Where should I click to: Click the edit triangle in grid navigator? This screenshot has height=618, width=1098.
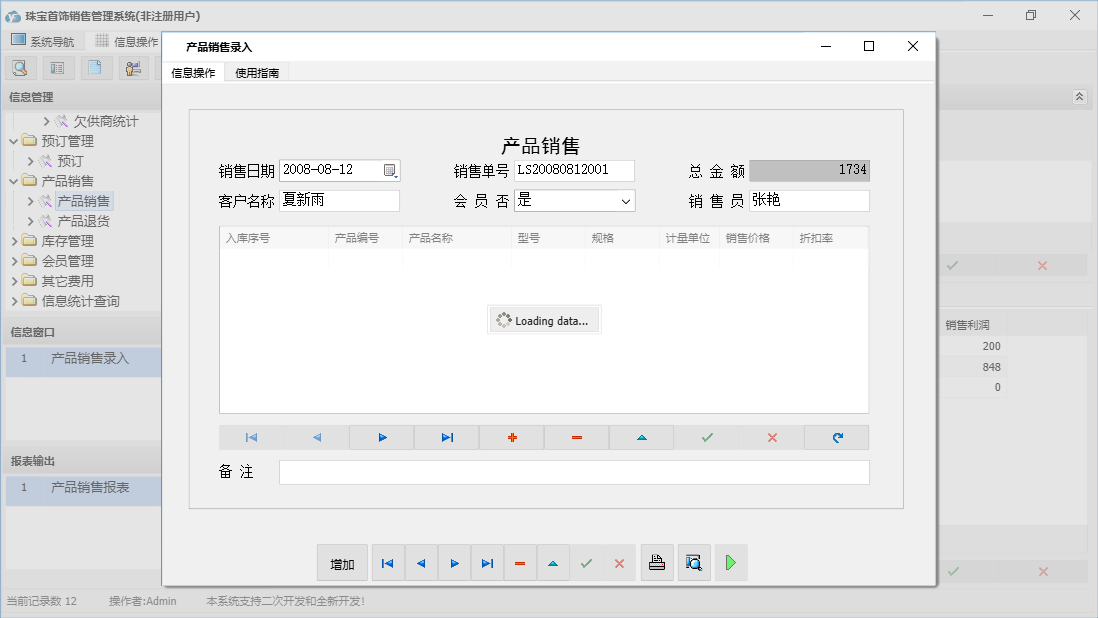click(641, 438)
